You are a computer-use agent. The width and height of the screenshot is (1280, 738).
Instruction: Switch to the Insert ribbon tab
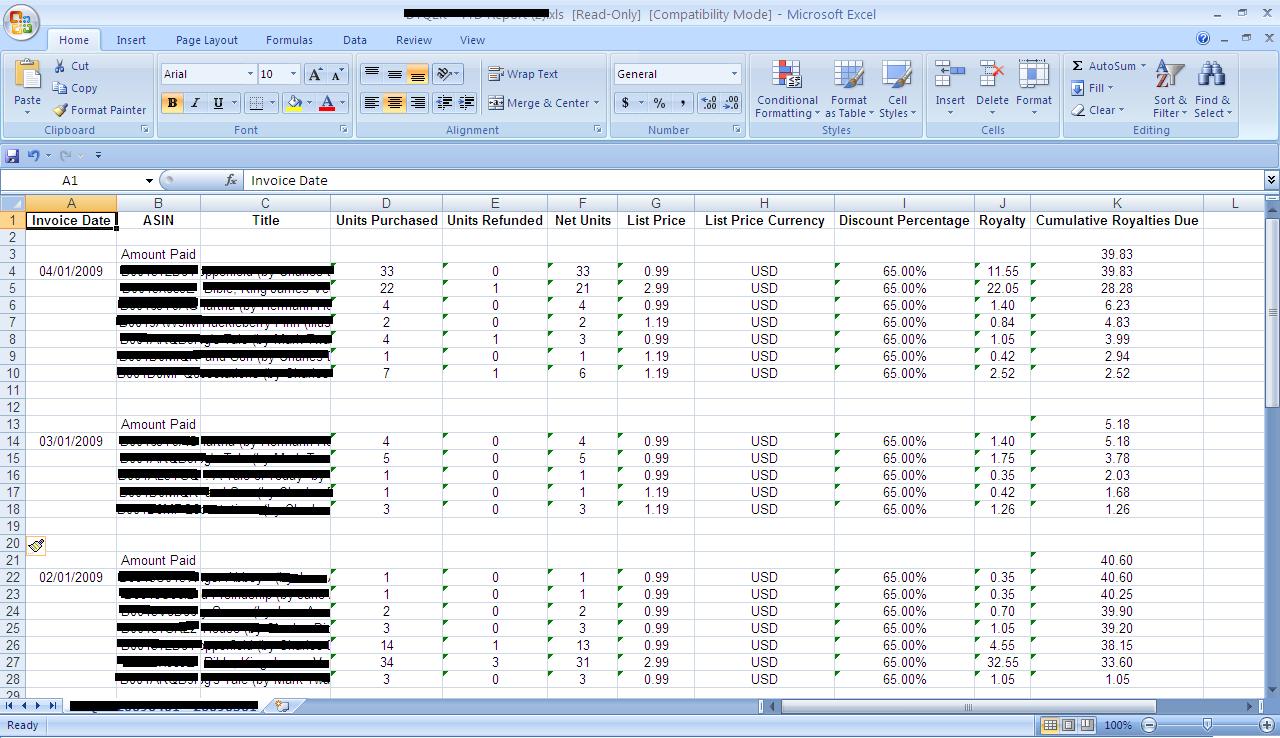pyautogui.click(x=131, y=40)
